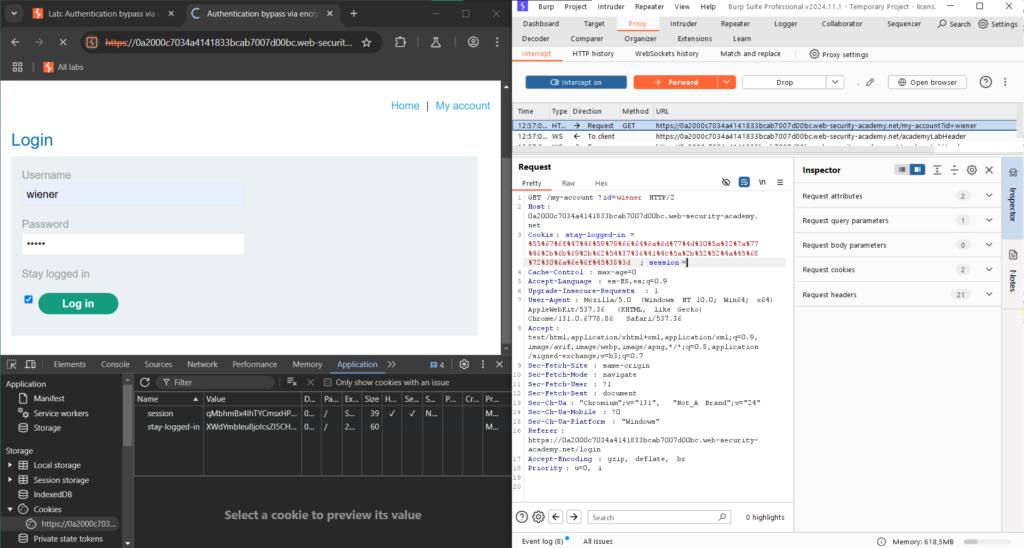
Task: Open the DevTools issues counter showing 4
Action: [437, 364]
